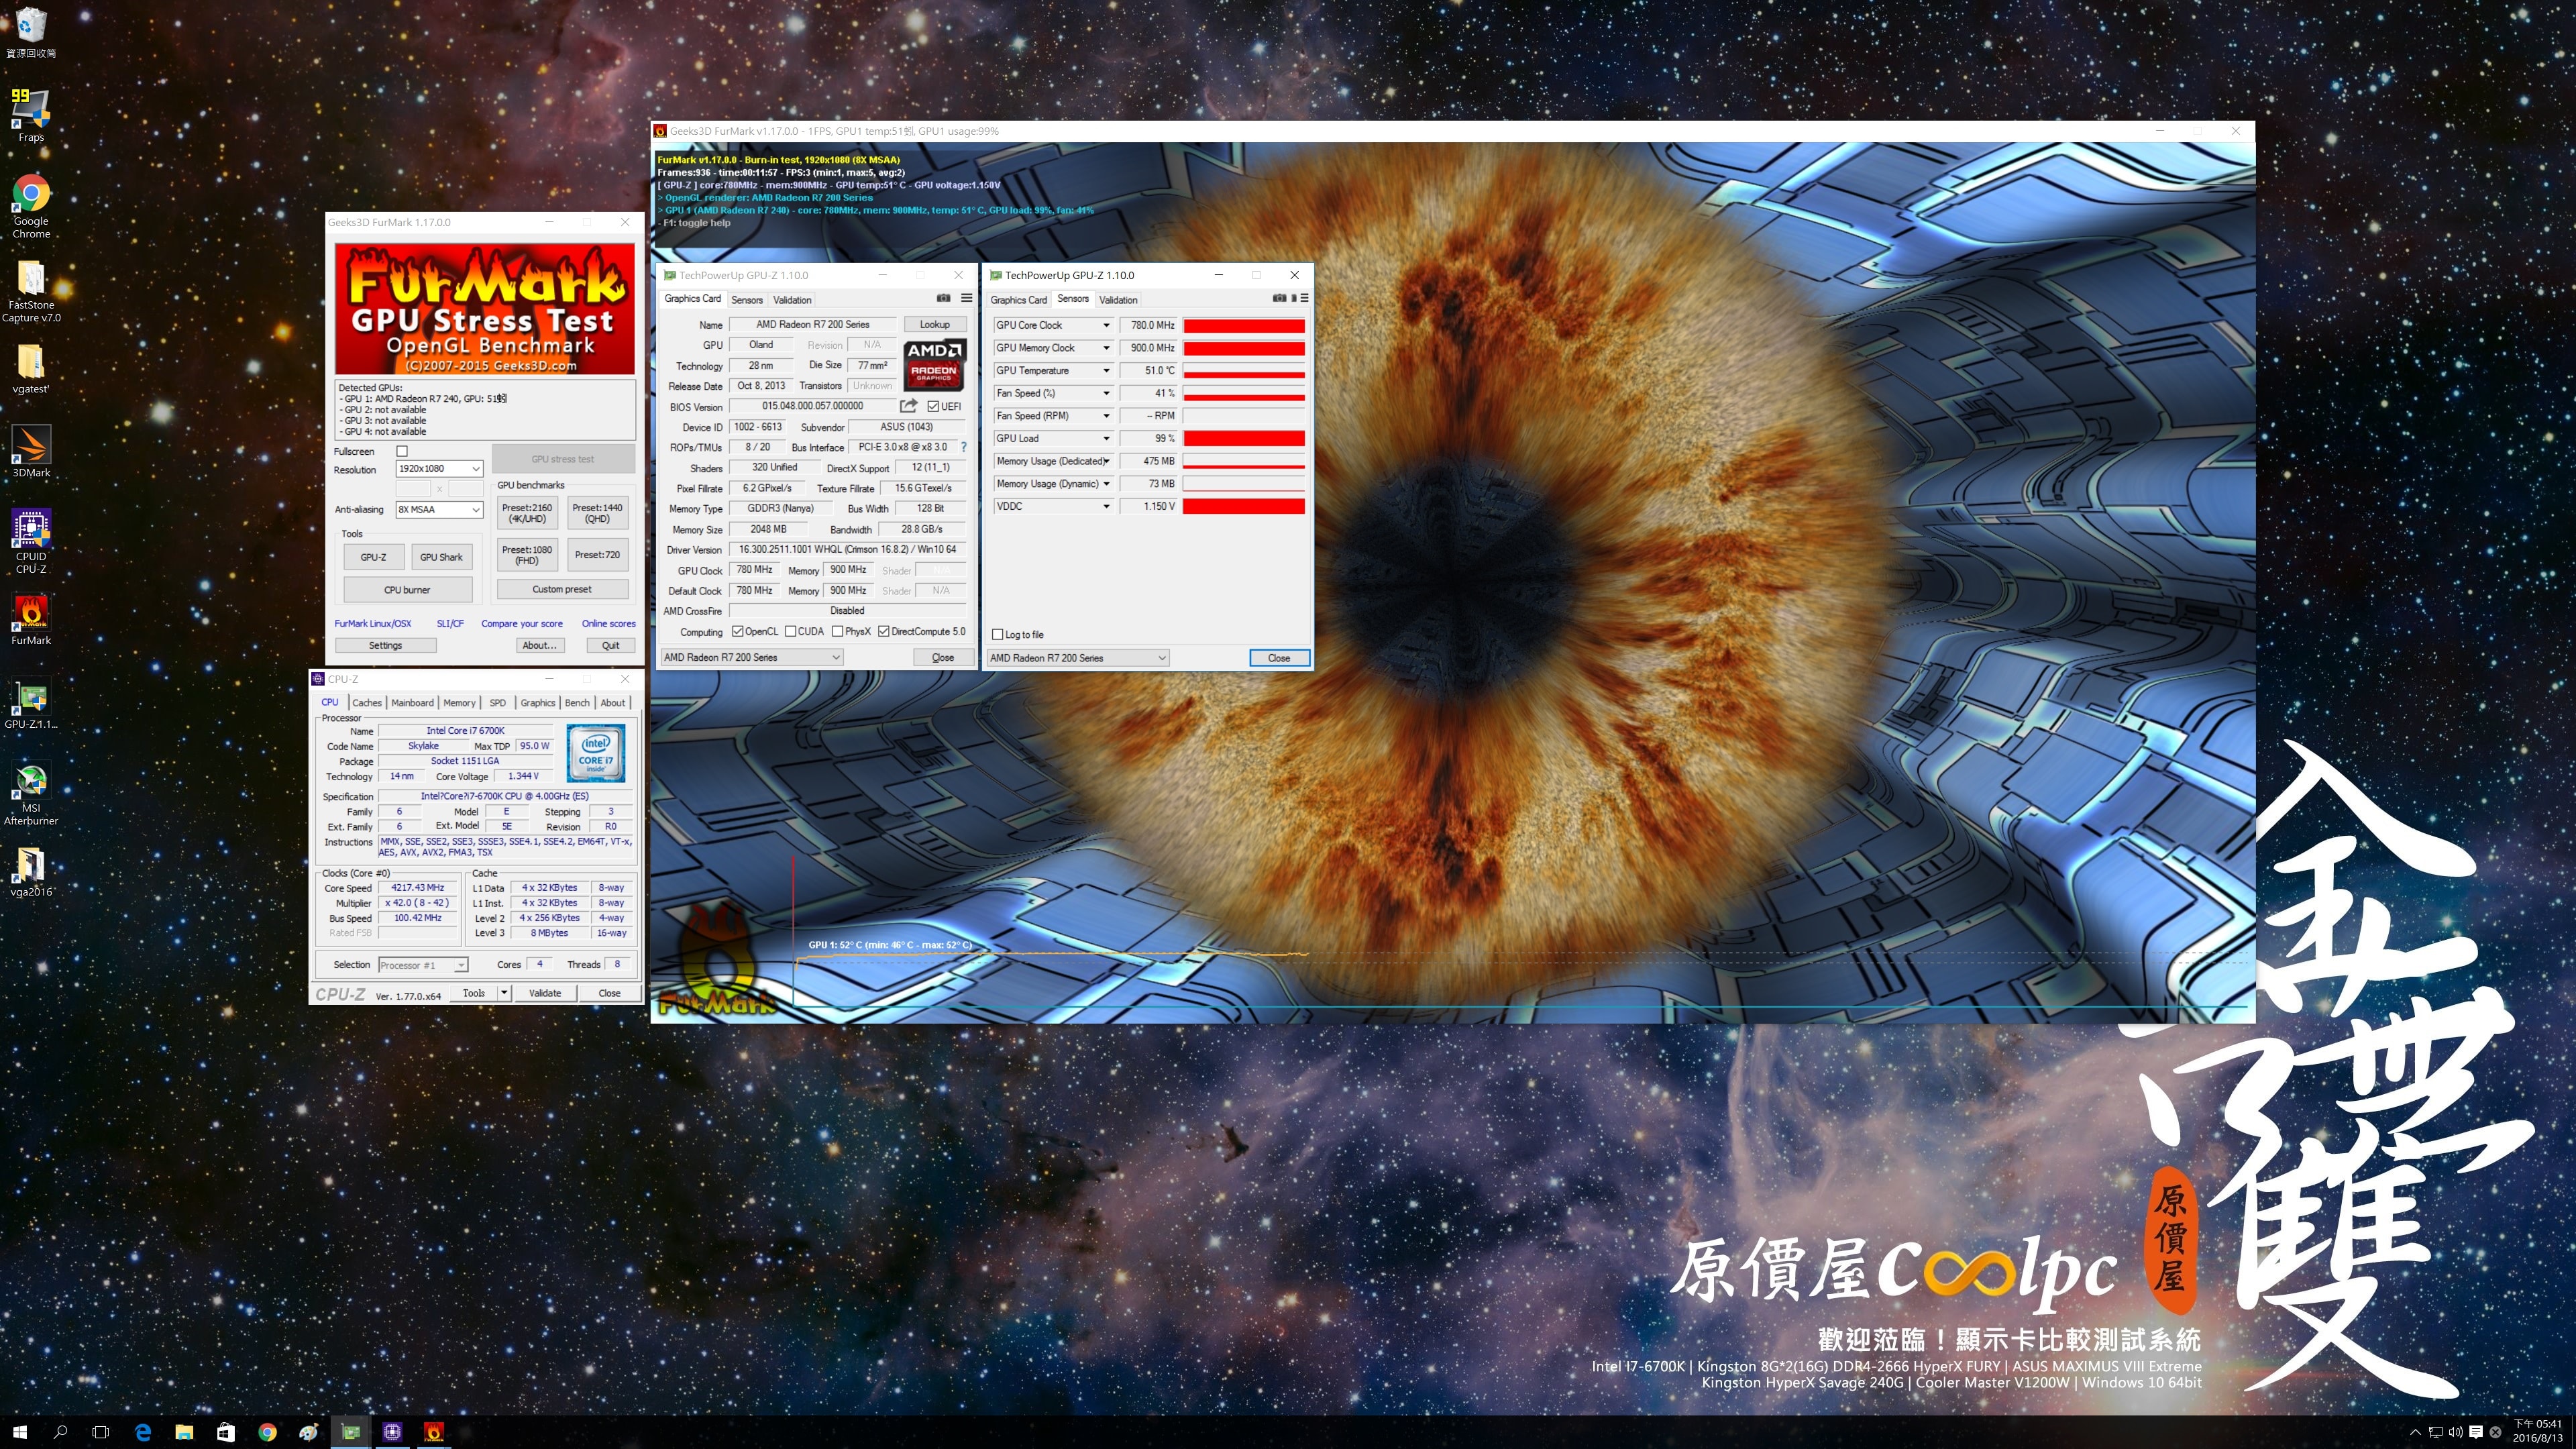2576x1449 pixels.
Task: Open the GPU-Z desktop shortcut
Action: tap(31, 704)
